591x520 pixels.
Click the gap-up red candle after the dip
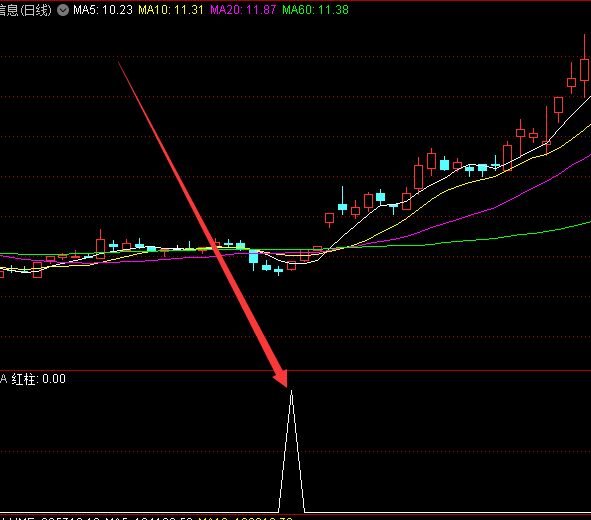point(329,218)
